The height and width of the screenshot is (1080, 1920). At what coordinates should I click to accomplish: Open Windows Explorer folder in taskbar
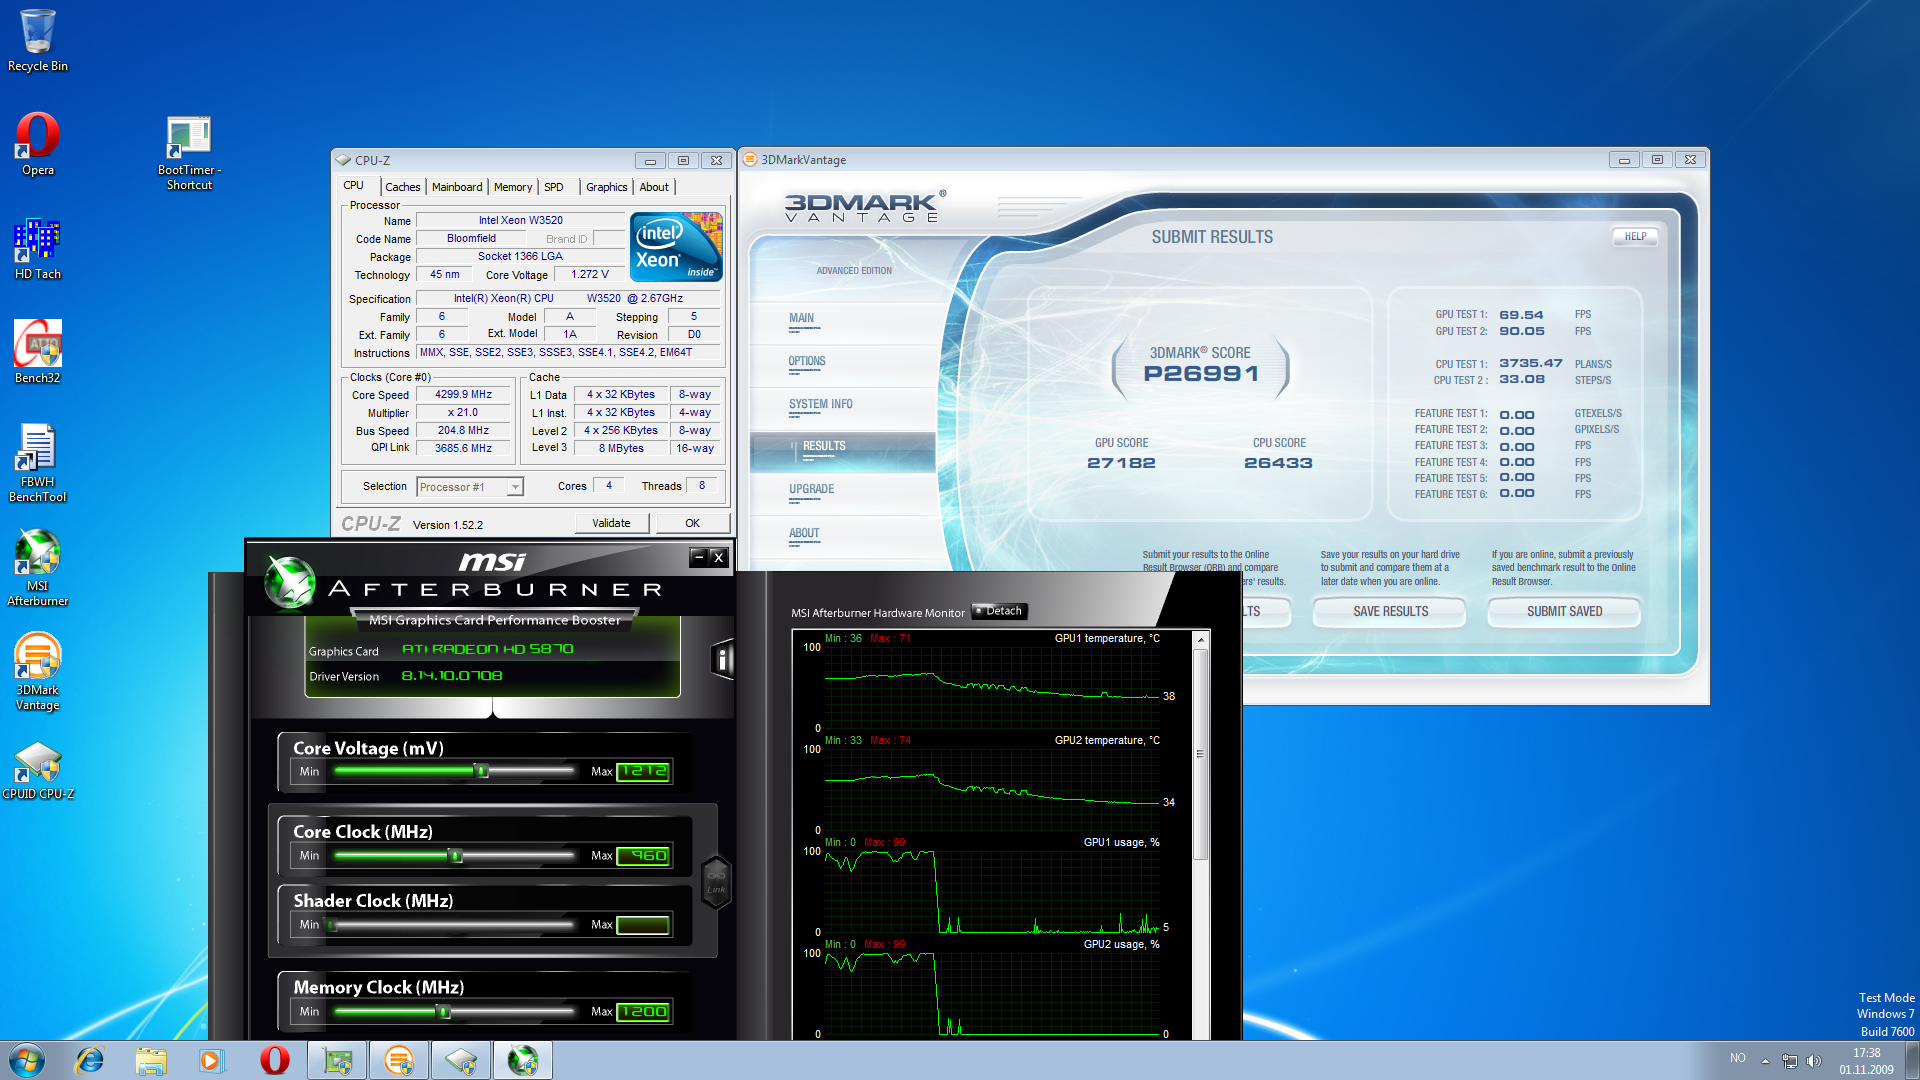click(151, 1060)
